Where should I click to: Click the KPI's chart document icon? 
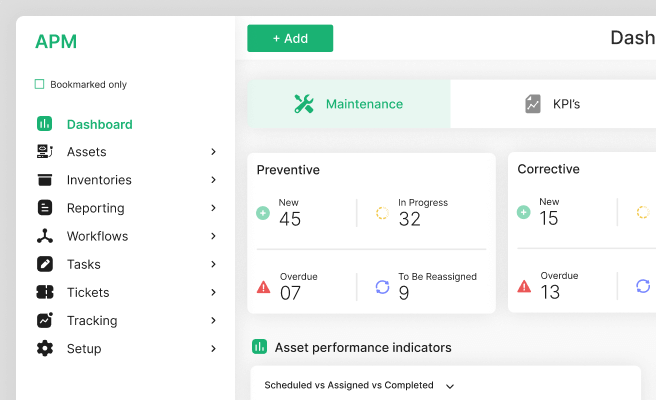pyautogui.click(x=533, y=104)
